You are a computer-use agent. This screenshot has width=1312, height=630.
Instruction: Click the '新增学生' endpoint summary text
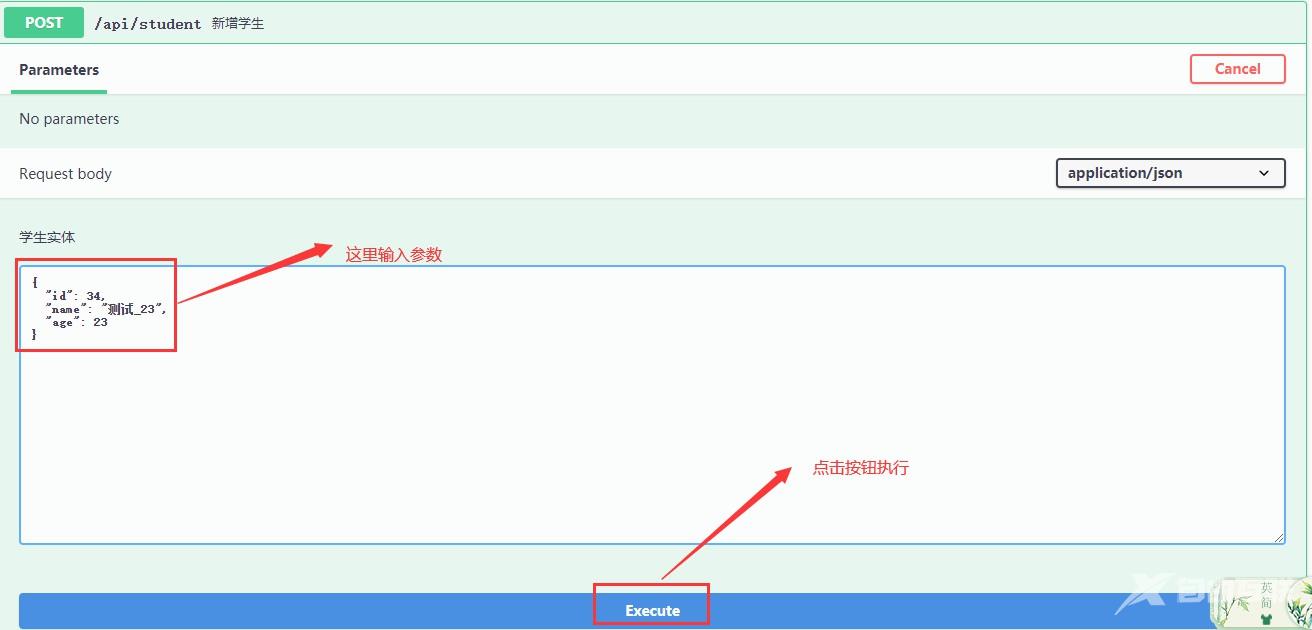point(238,23)
